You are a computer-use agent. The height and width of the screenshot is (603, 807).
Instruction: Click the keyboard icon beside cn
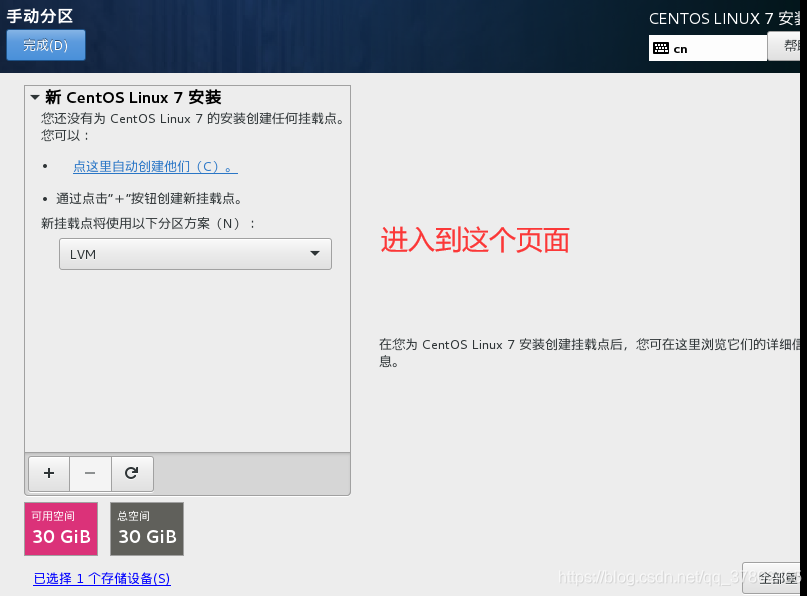point(661,48)
